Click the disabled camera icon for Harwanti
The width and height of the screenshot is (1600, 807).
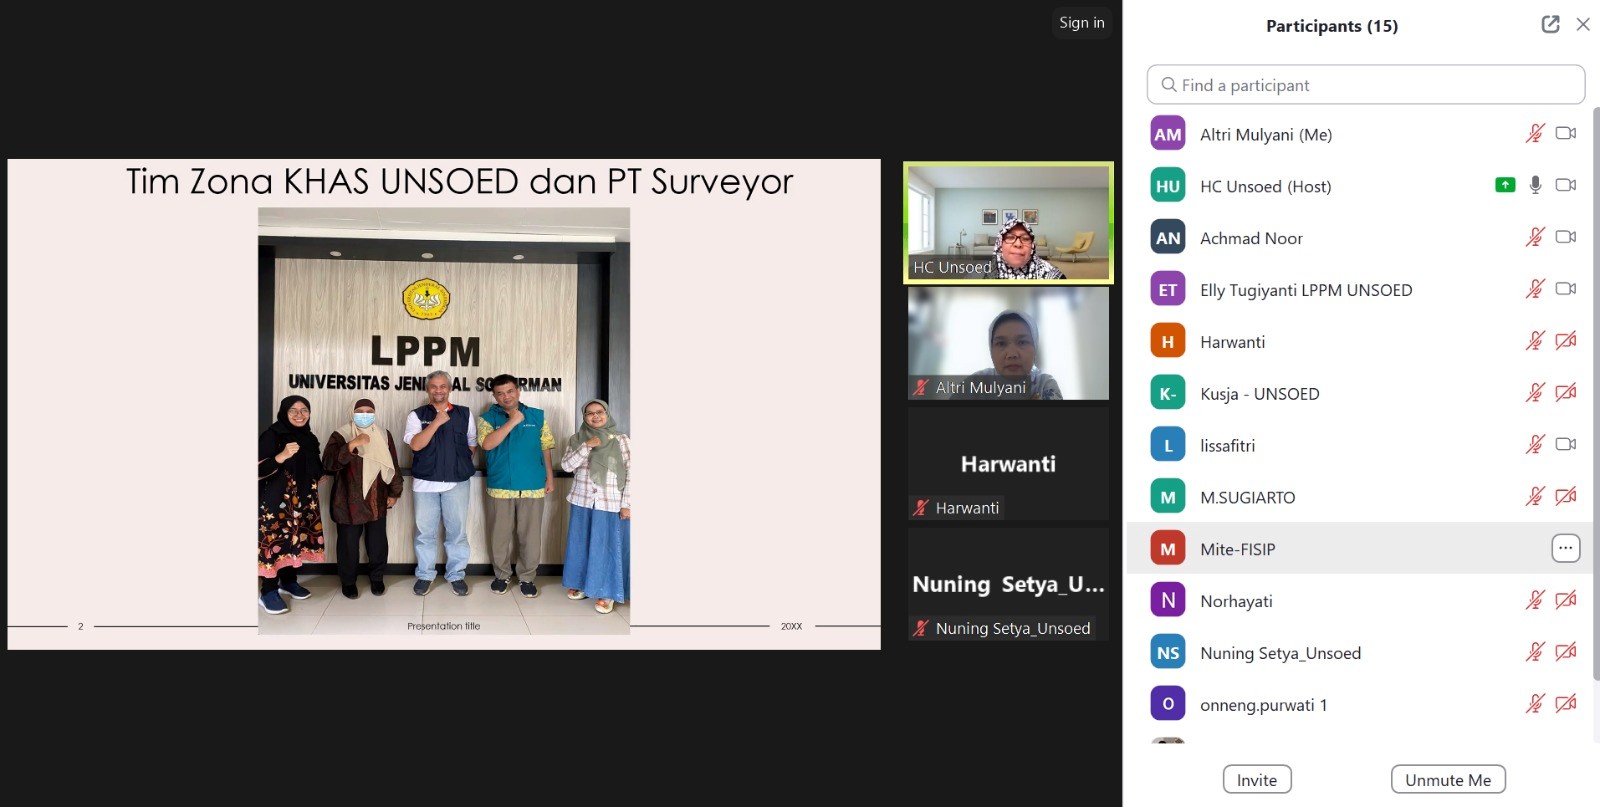tap(1566, 341)
